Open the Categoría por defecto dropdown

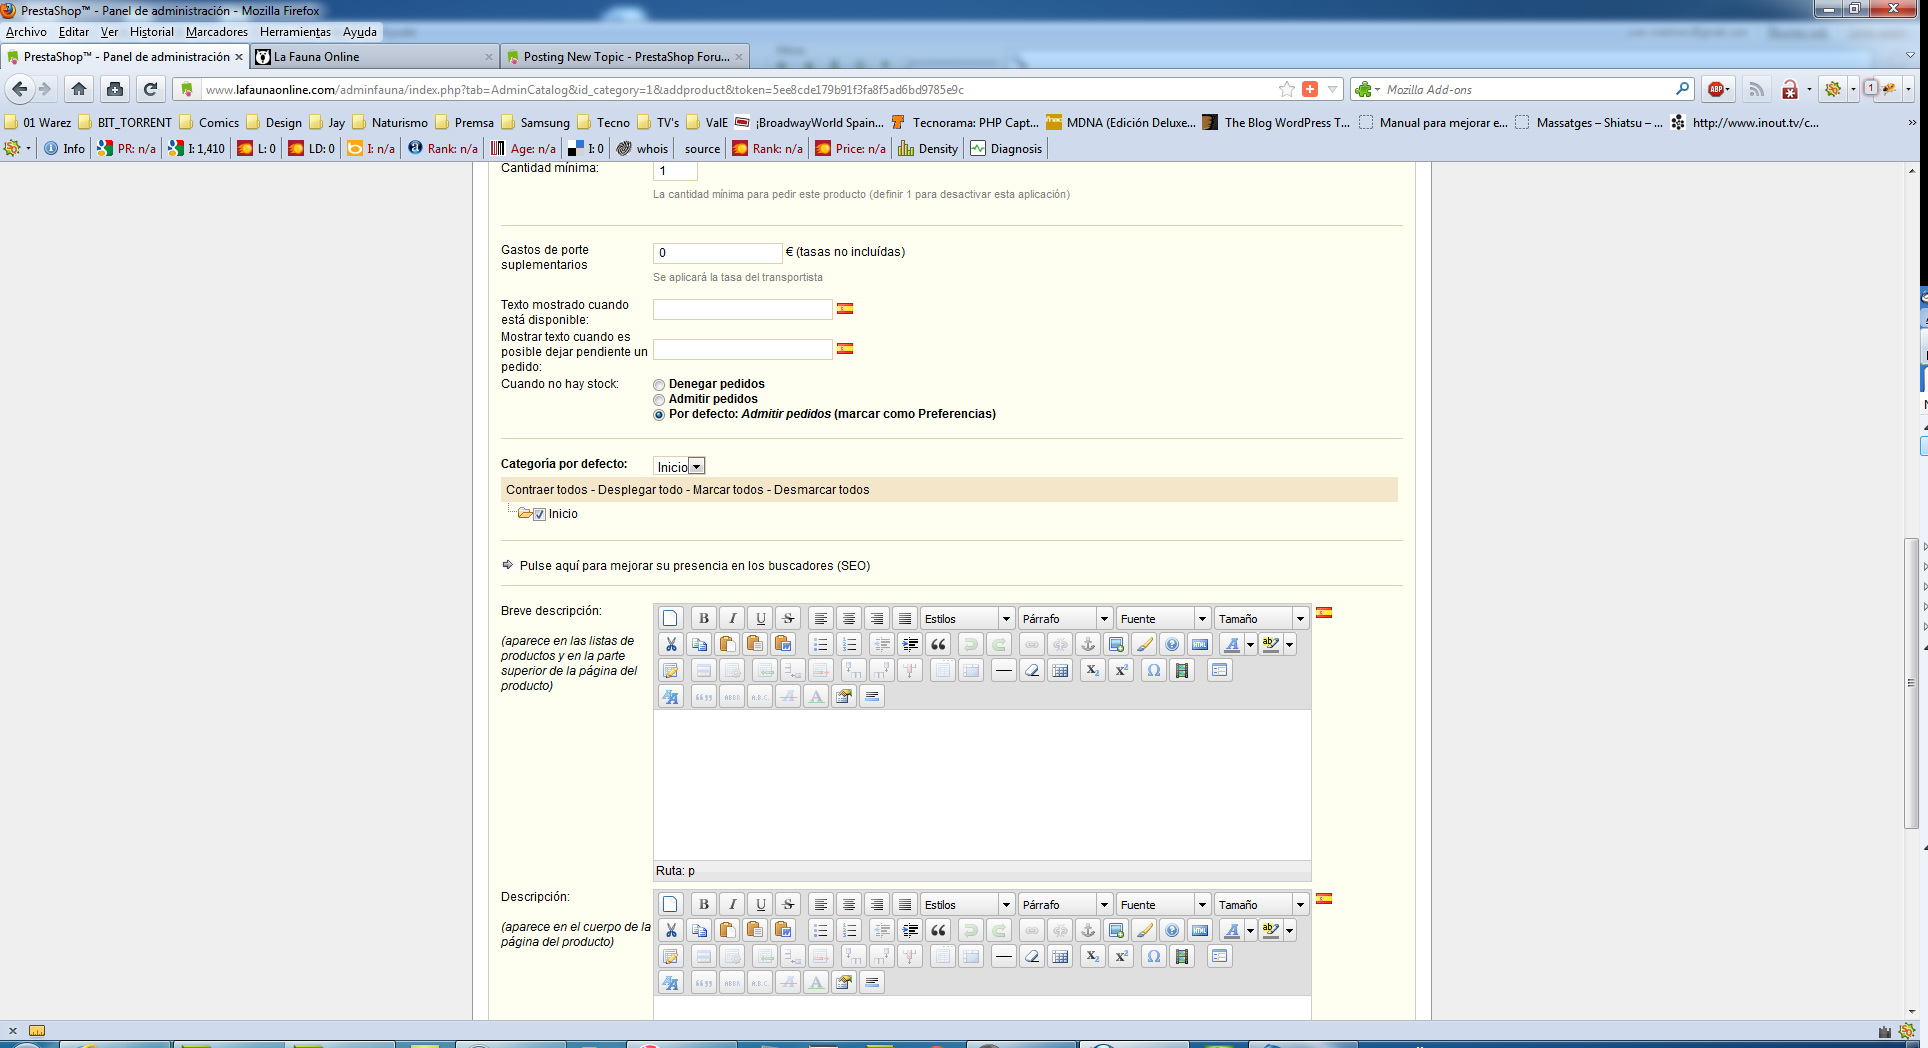680,466
